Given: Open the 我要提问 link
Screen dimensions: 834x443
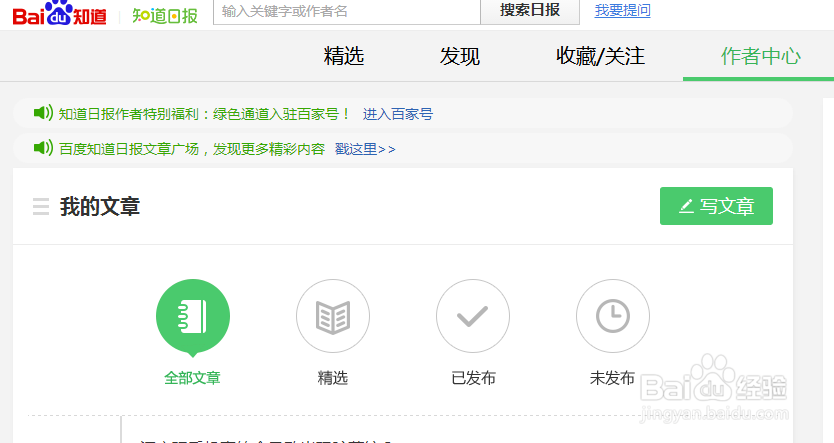Looking at the screenshot, I should [x=622, y=10].
